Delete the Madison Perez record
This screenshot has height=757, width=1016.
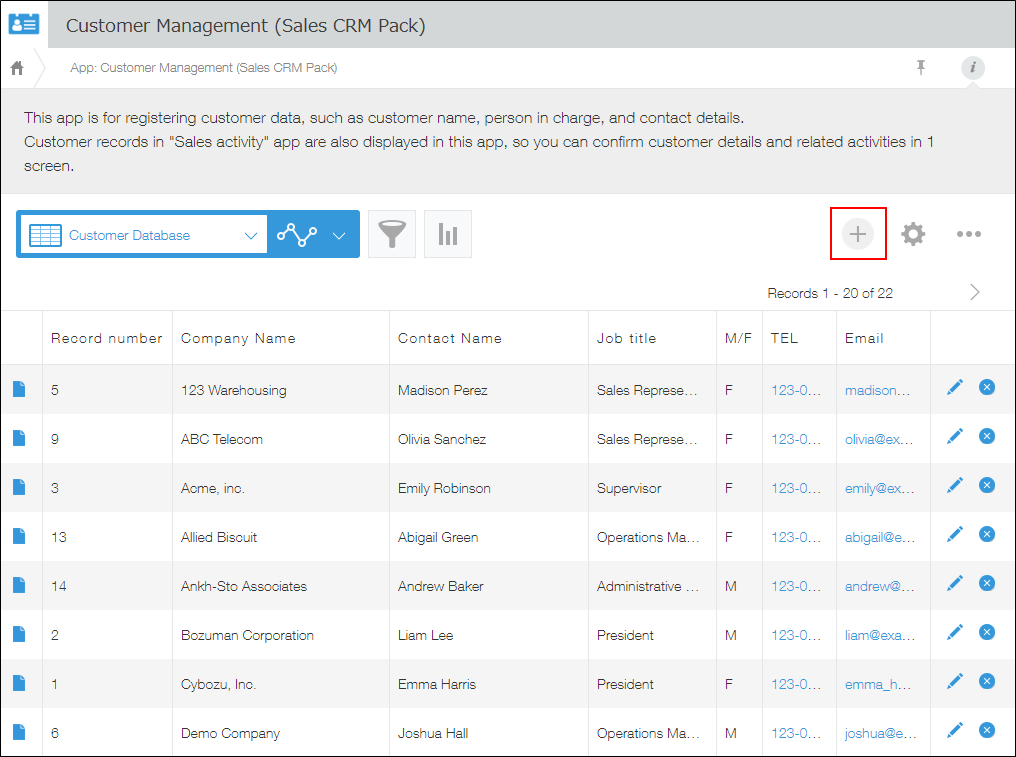click(x=987, y=388)
